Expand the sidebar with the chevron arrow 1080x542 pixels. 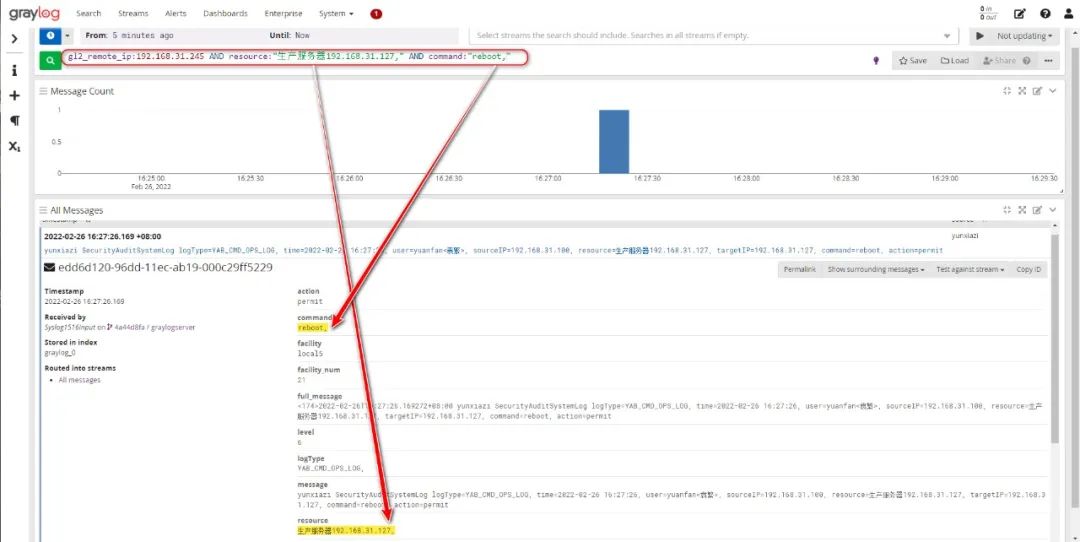tap(14, 39)
